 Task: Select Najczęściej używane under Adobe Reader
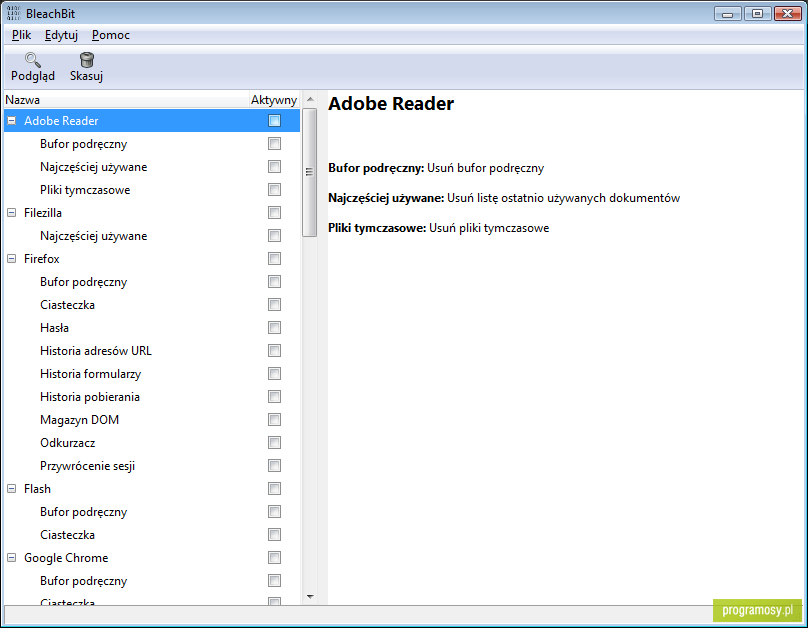152,167
